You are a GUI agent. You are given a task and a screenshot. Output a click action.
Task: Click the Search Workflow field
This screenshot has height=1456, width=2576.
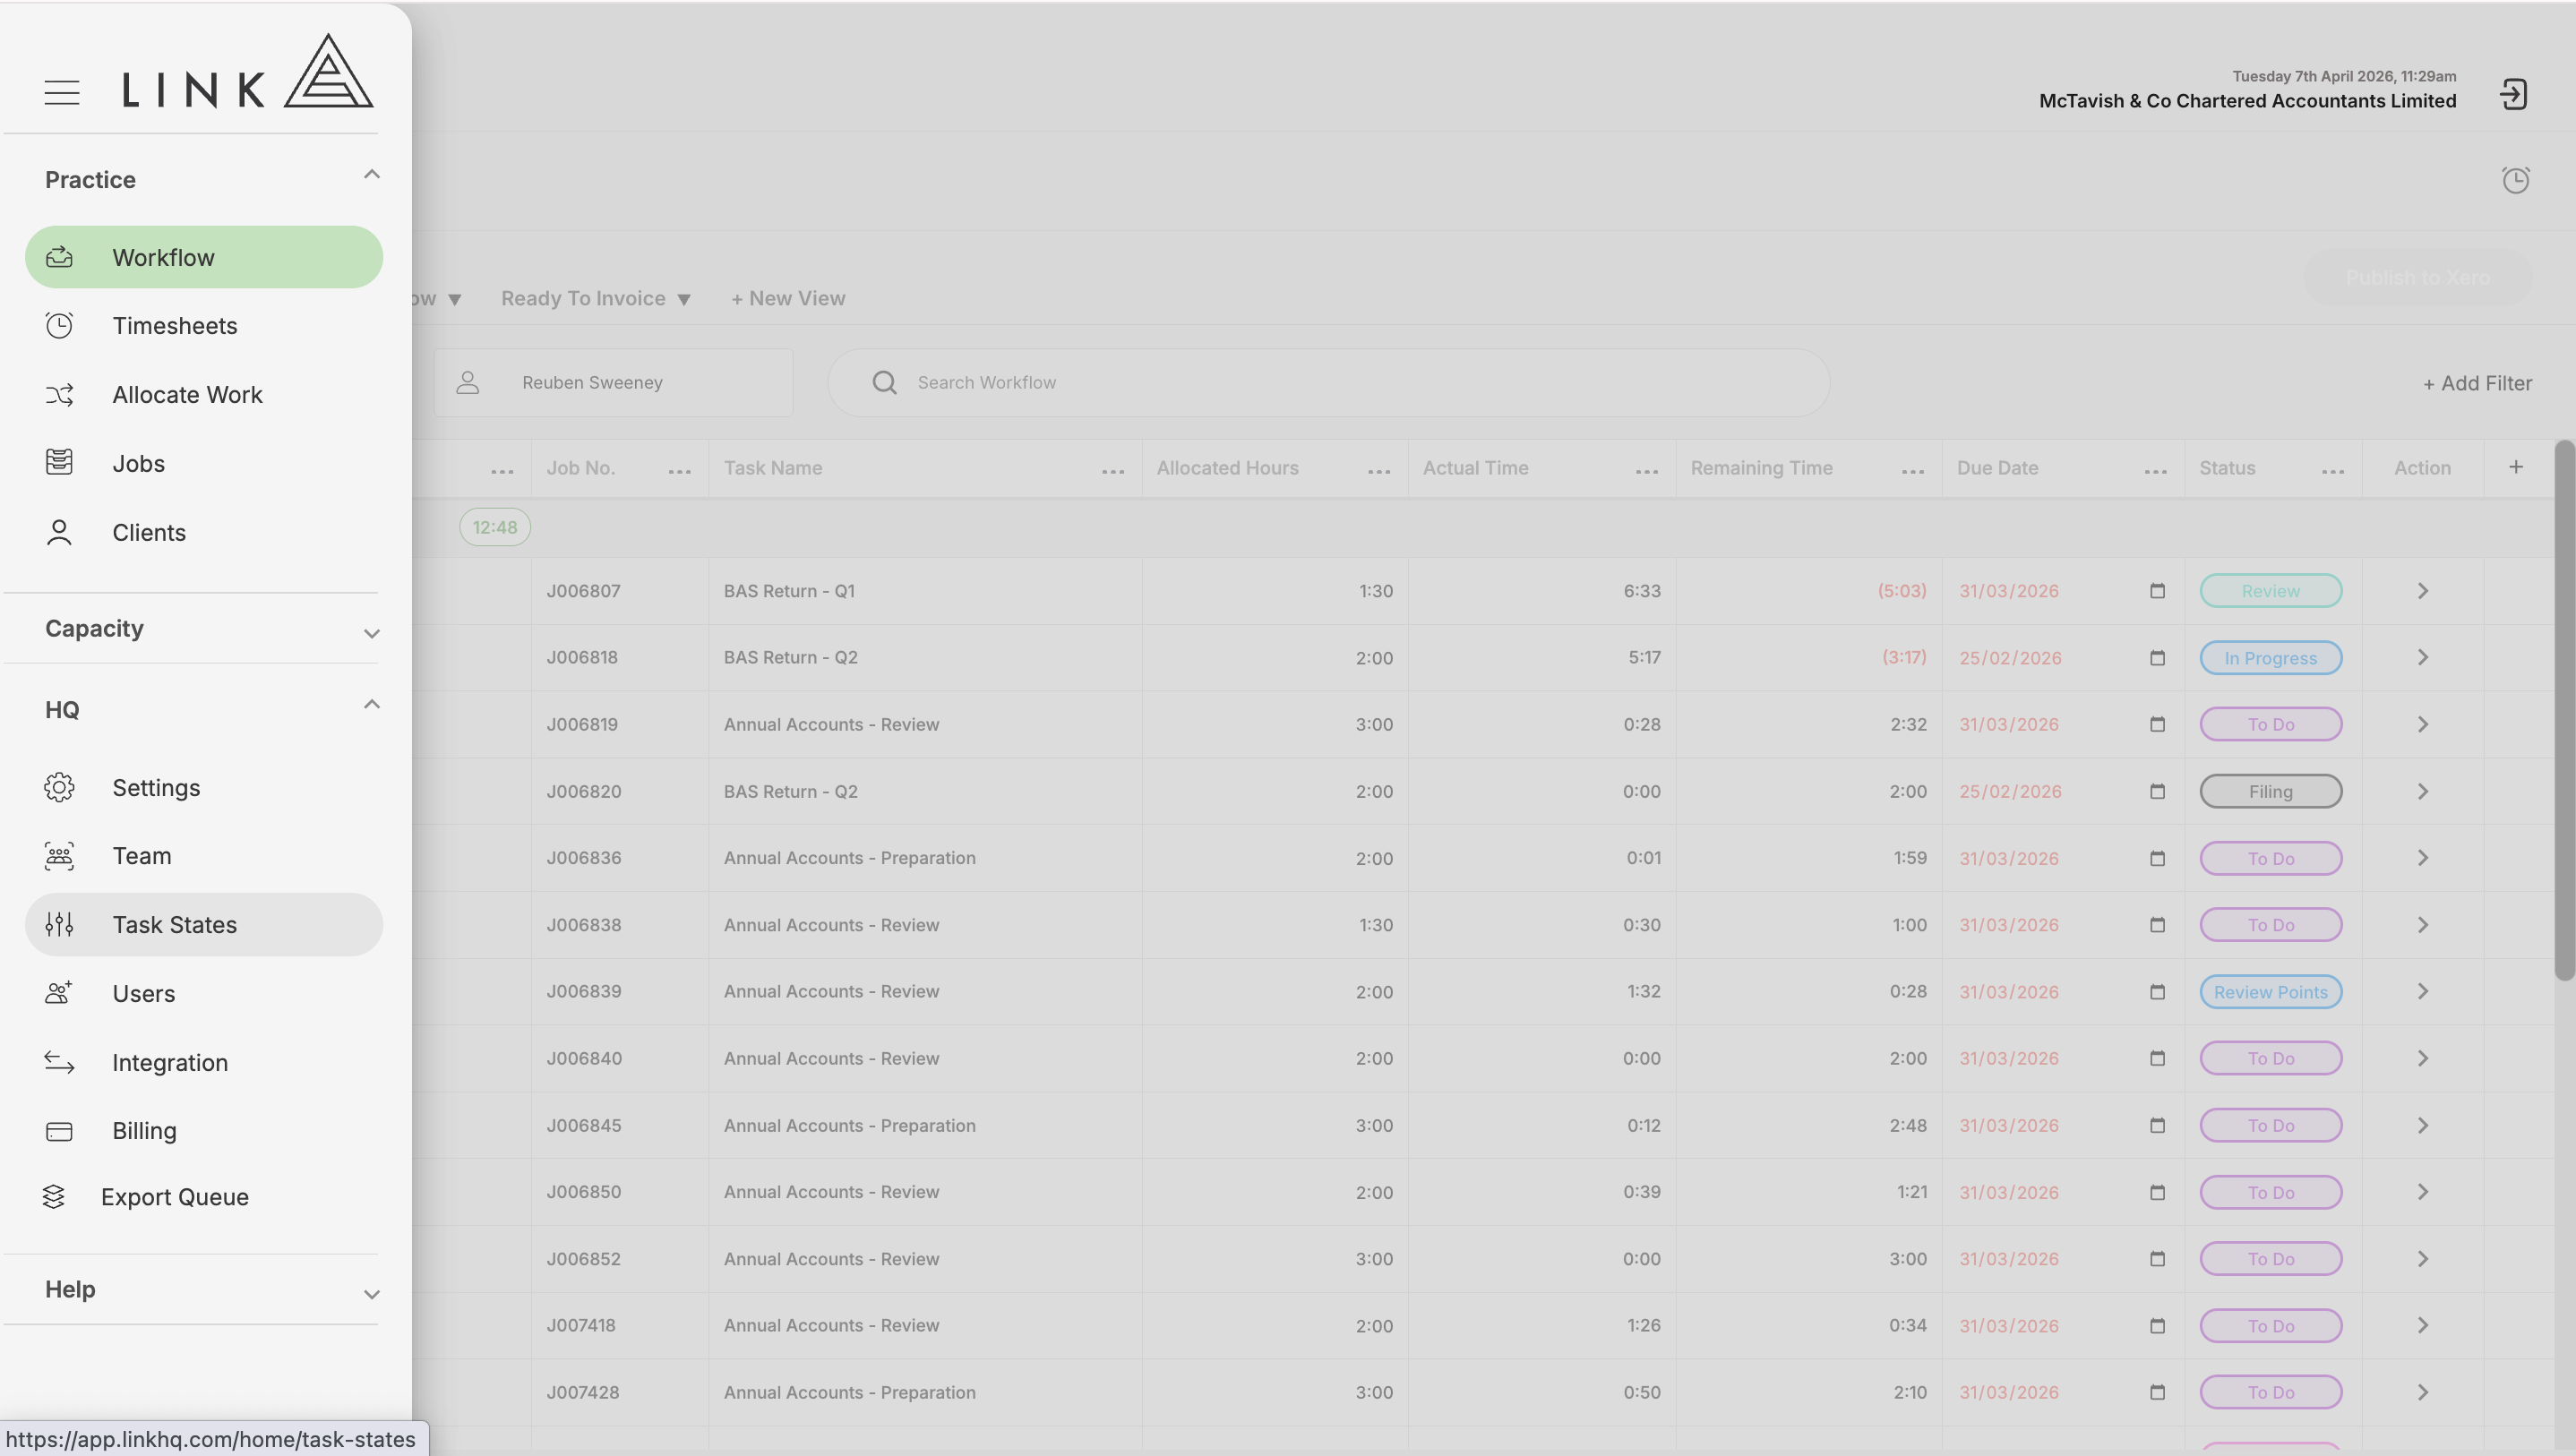(x=1329, y=383)
